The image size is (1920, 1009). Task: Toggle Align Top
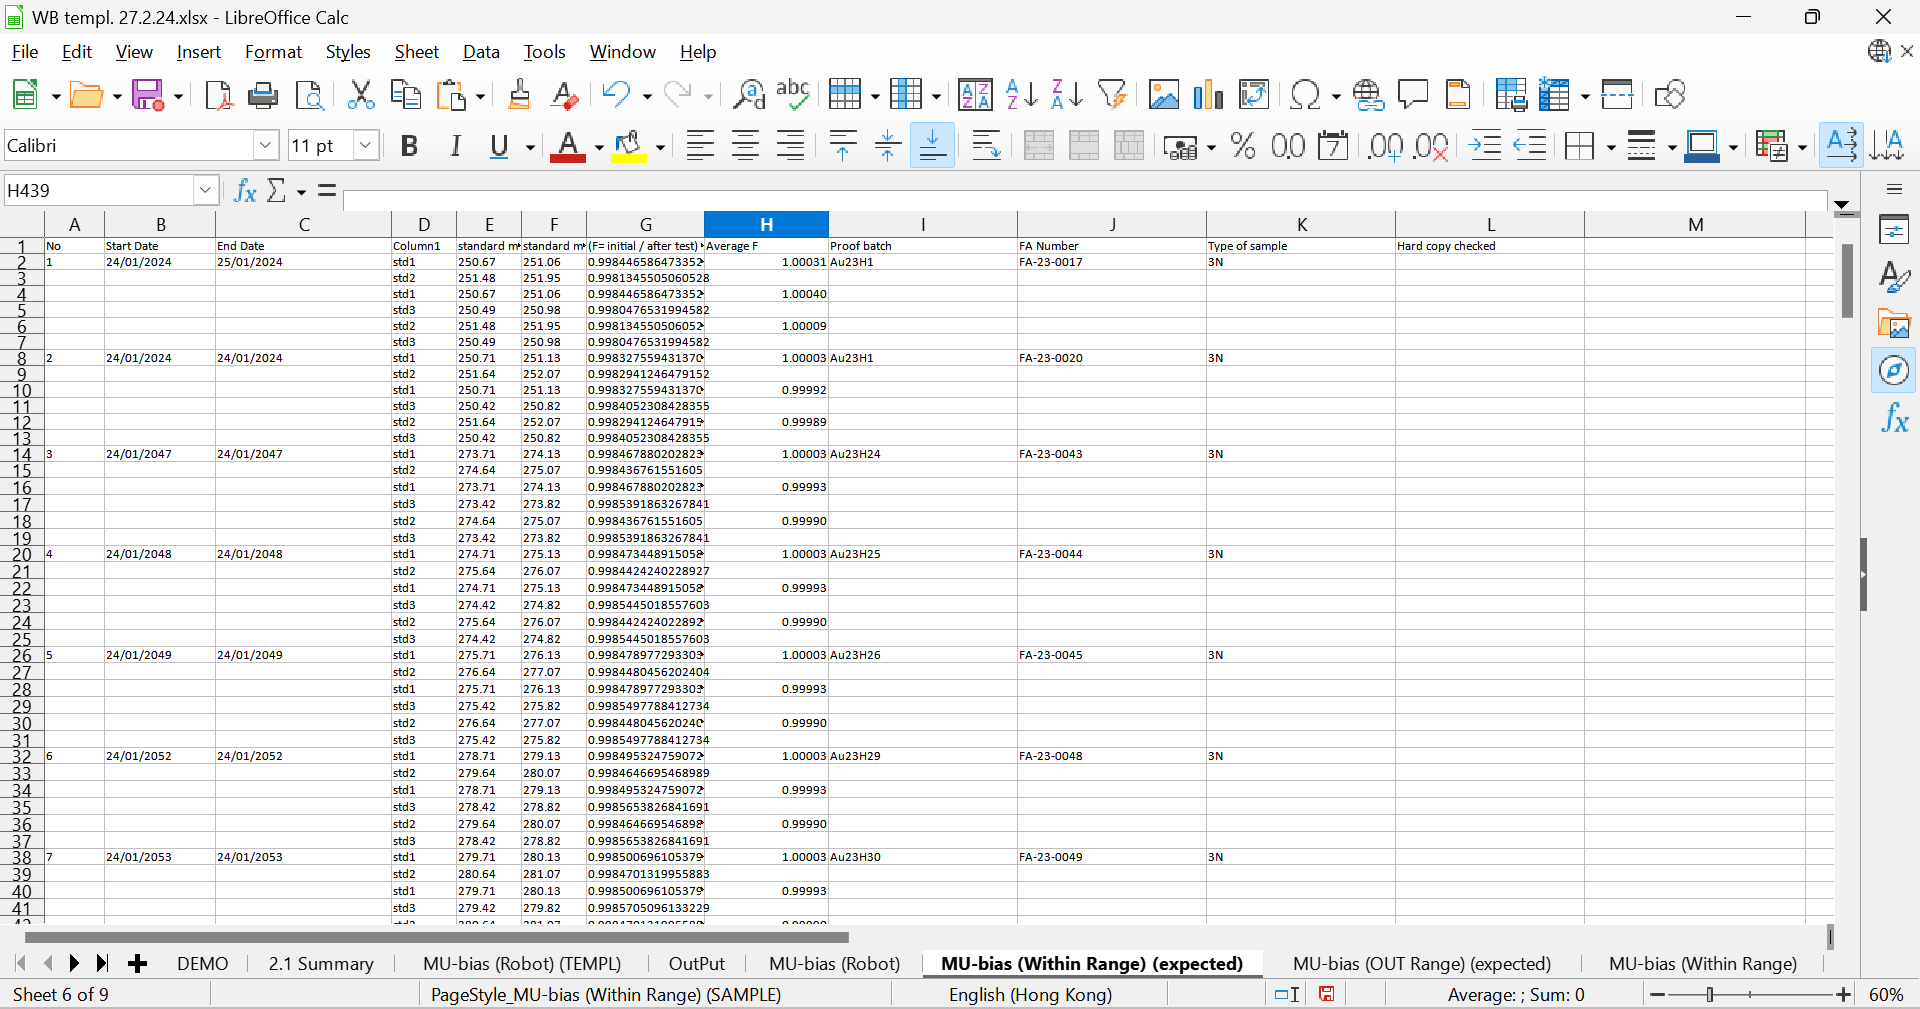[843, 146]
